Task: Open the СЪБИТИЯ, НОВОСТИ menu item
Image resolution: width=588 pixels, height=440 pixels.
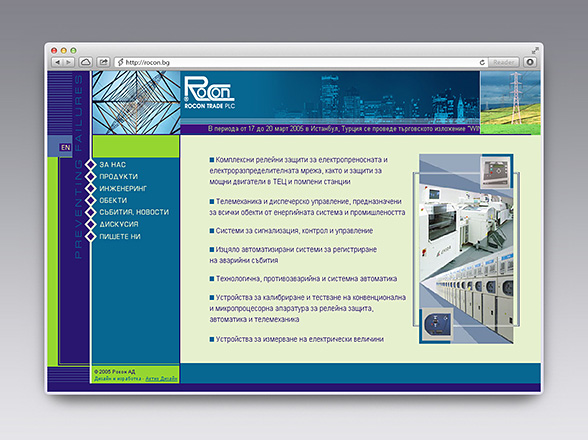Action: pos(134,212)
